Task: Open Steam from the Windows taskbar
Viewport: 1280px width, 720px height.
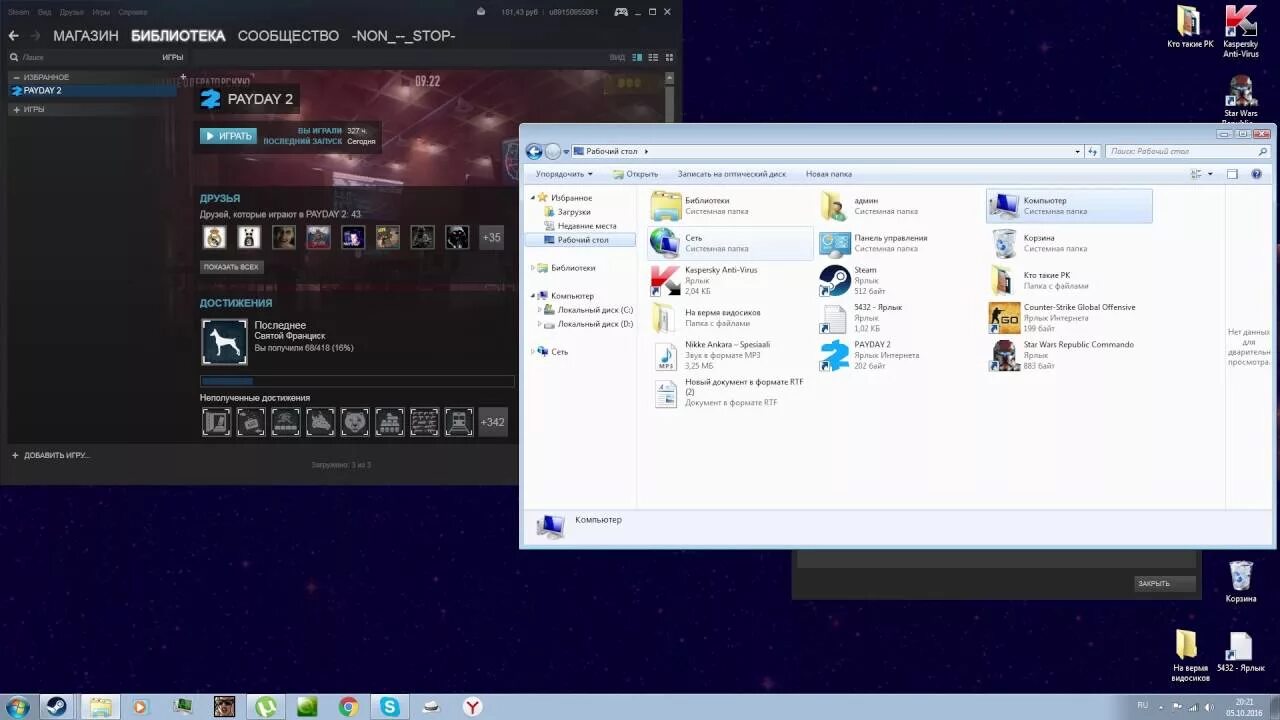Action: pos(56,707)
